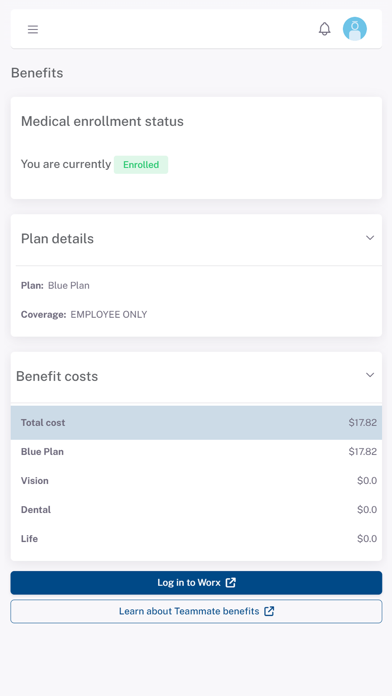The height and width of the screenshot is (696, 392).
Task: Select the Dental cost row
Action: tap(196, 510)
